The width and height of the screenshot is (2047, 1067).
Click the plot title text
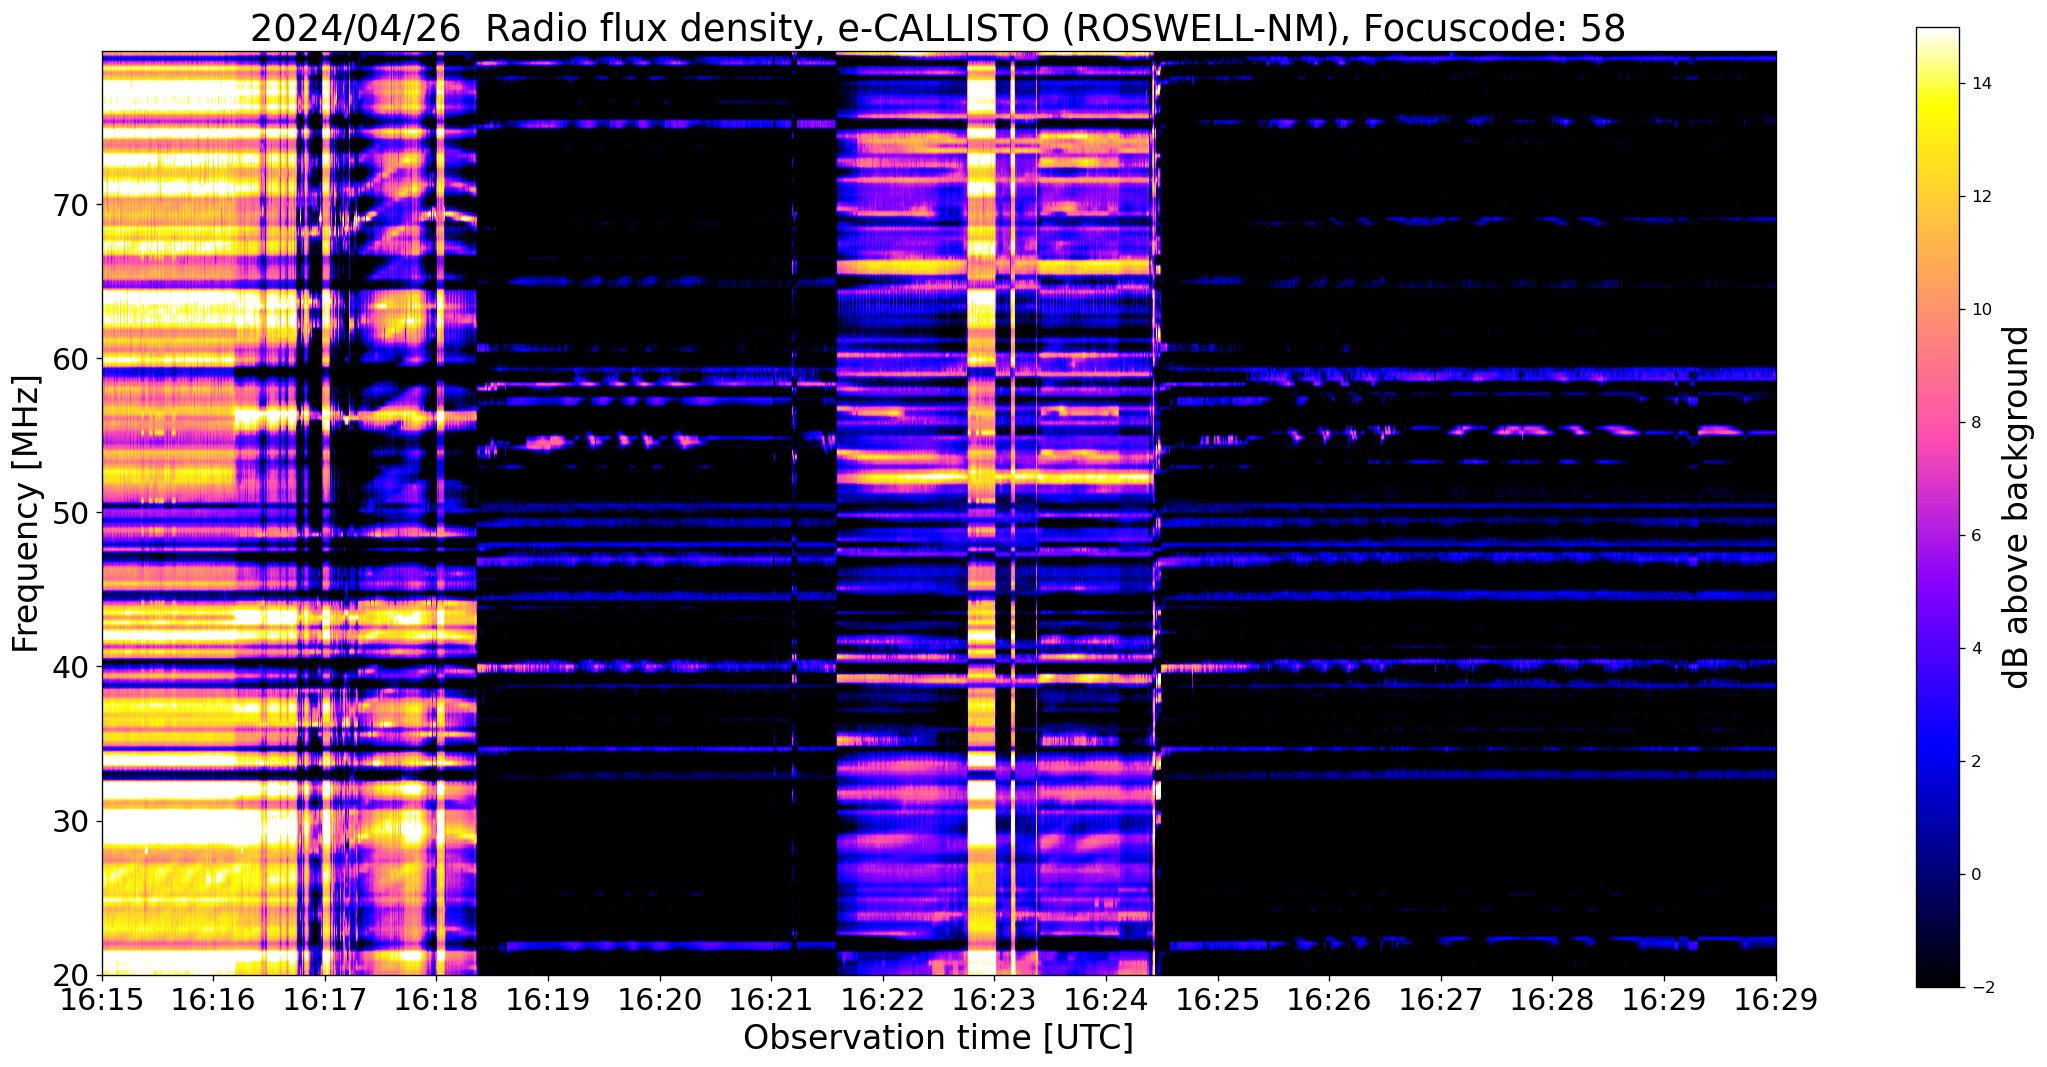938,28
